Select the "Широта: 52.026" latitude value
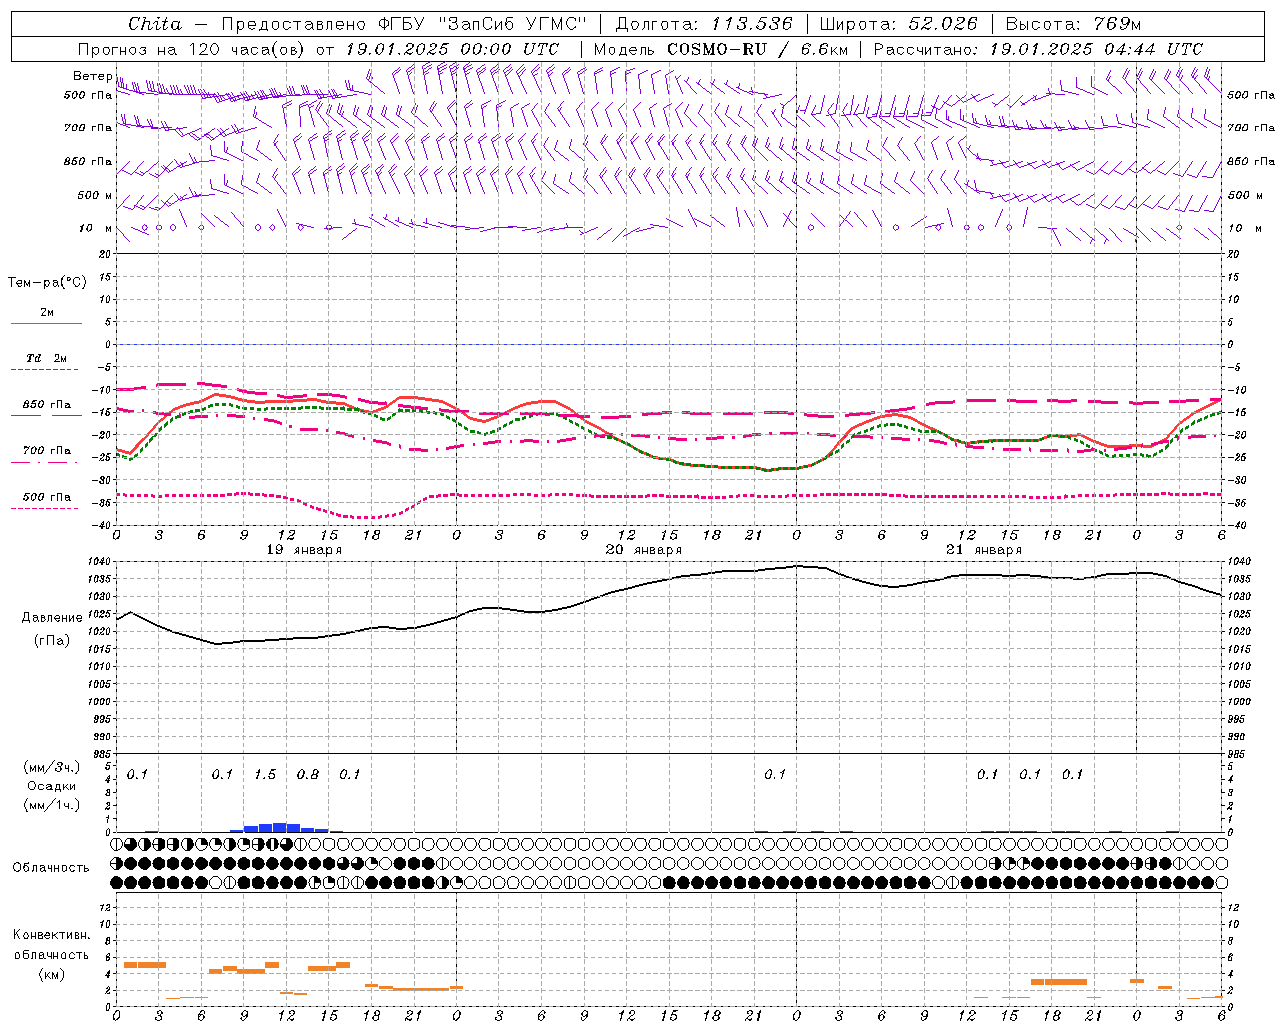1280x1024 pixels. [898, 24]
